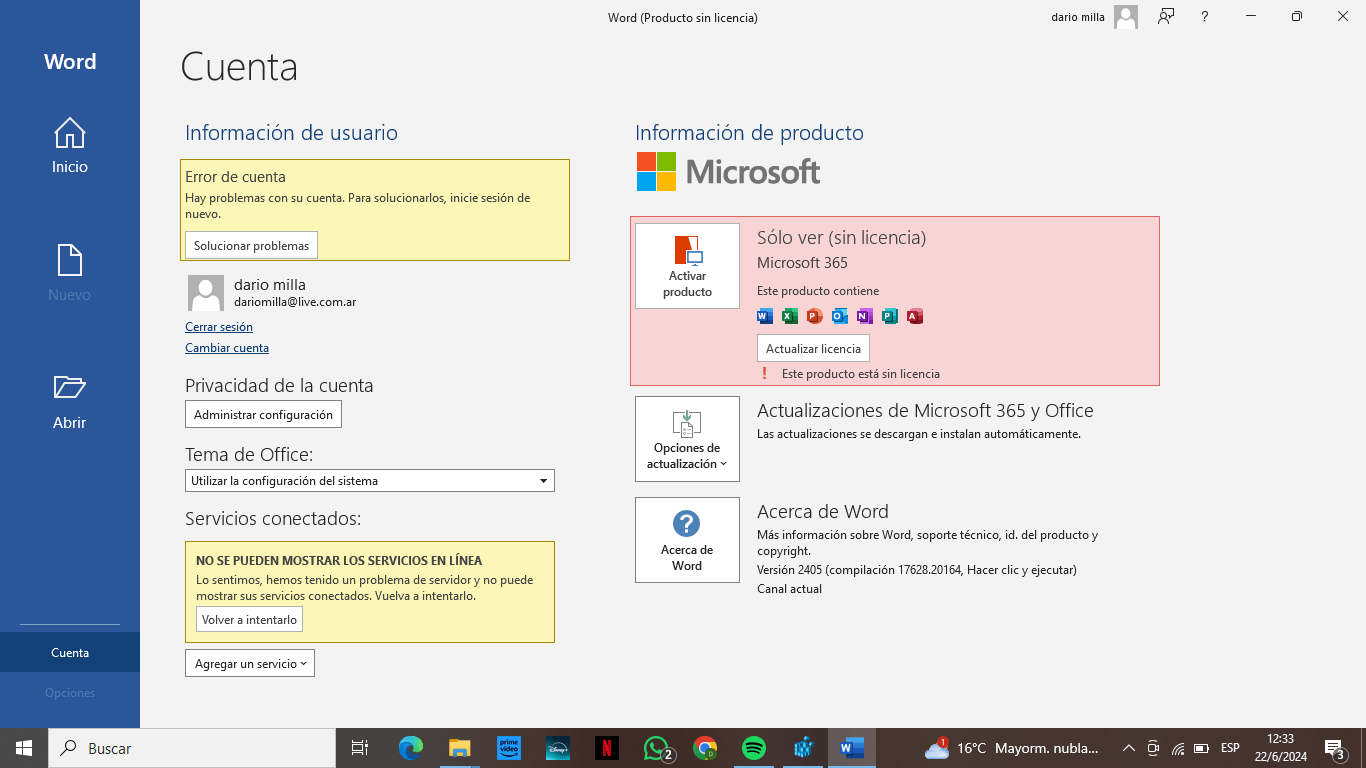Expand Agregar un servicio menu
Image resolution: width=1366 pixels, height=768 pixels.
click(x=250, y=663)
